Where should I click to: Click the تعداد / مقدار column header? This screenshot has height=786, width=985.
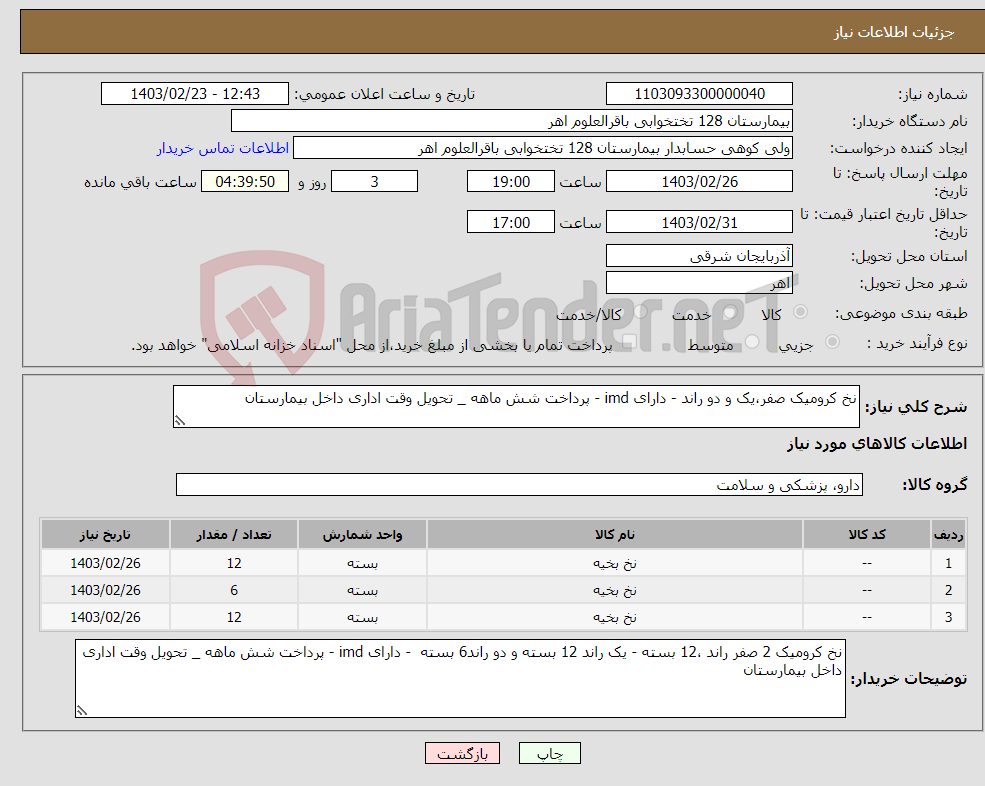(x=234, y=535)
